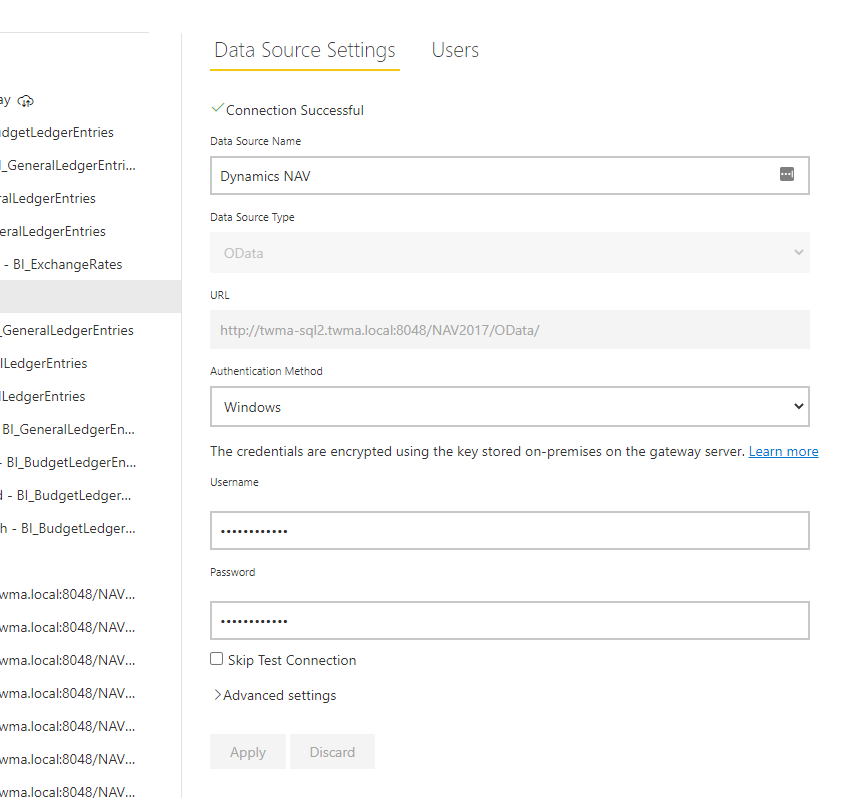Image resolution: width=854 pixels, height=798 pixels.
Task: Enable the Skip Test Connection checkbox
Action: [x=216, y=658]
